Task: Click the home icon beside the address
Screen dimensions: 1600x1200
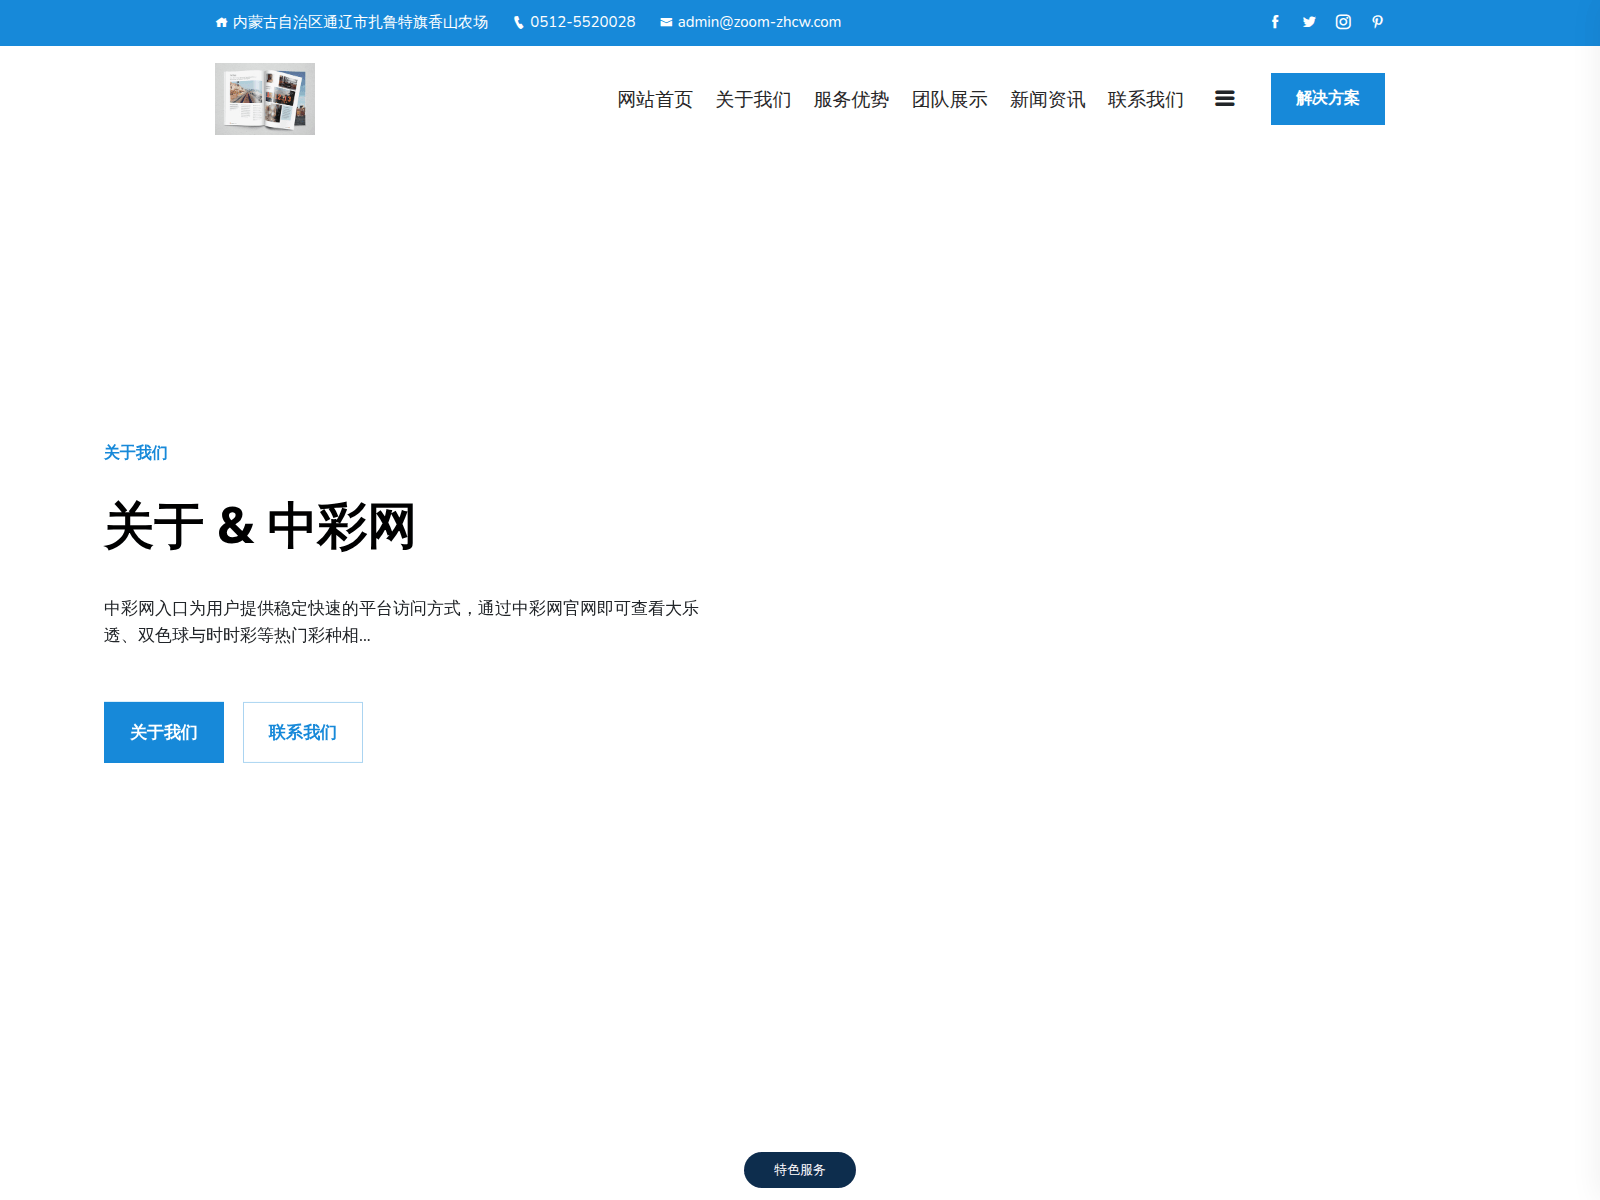Action: click(220, 21)
